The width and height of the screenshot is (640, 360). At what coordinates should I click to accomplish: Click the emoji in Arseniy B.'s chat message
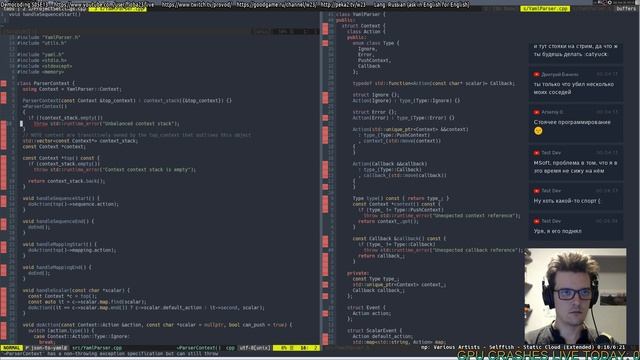point(538,131)
